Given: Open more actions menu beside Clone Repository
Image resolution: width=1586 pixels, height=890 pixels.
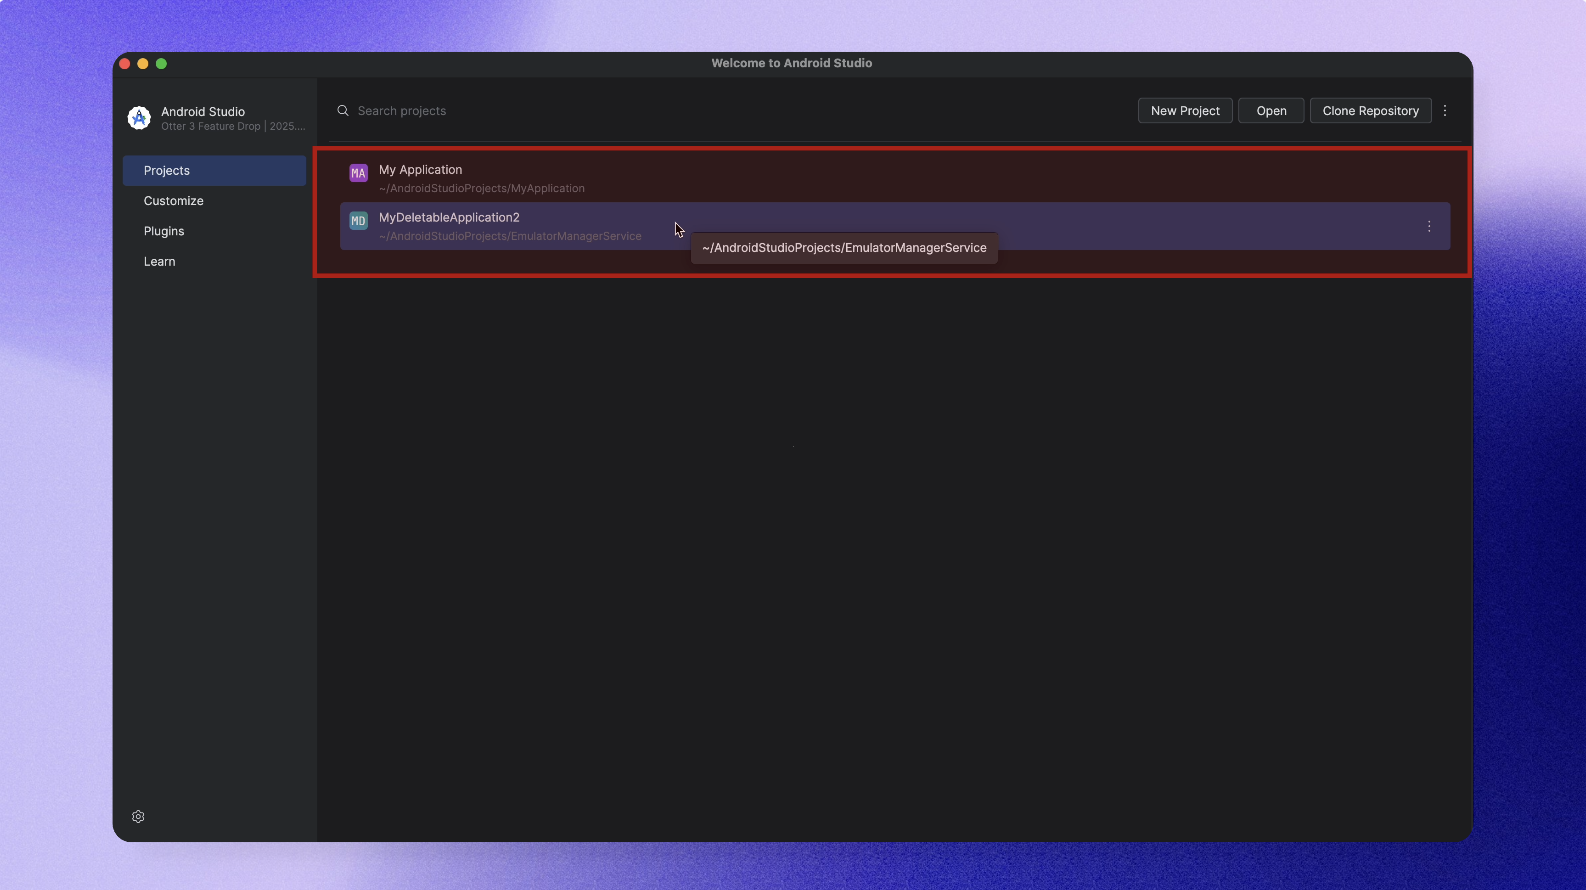Looking at the screenshot, I should (1445, 111).
